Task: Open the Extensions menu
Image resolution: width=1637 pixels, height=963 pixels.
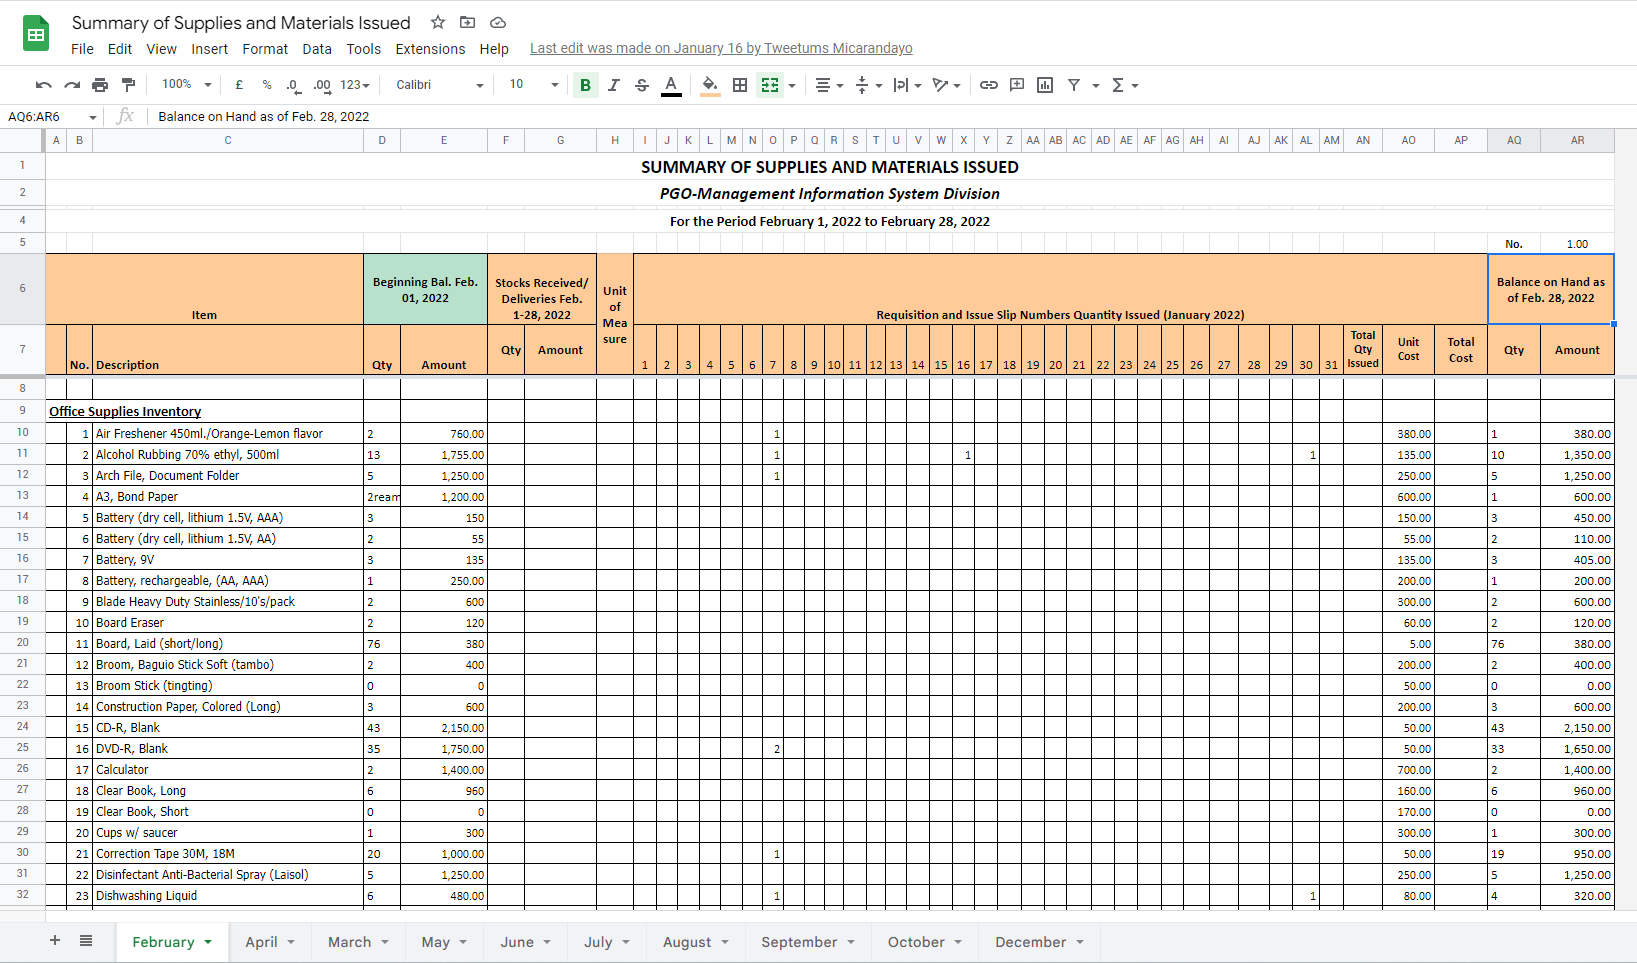Action: tap(430, 49)
